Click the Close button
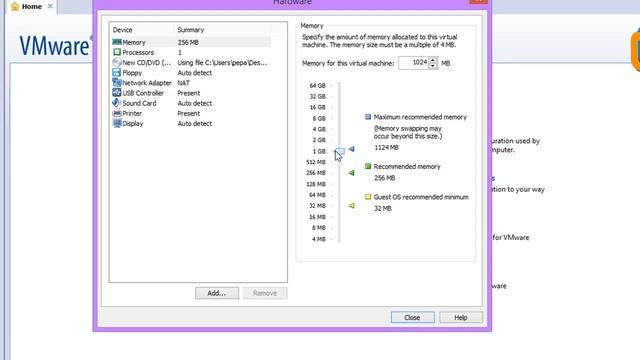640x360 pixels. pyautogui.click(x=412, y=318)
